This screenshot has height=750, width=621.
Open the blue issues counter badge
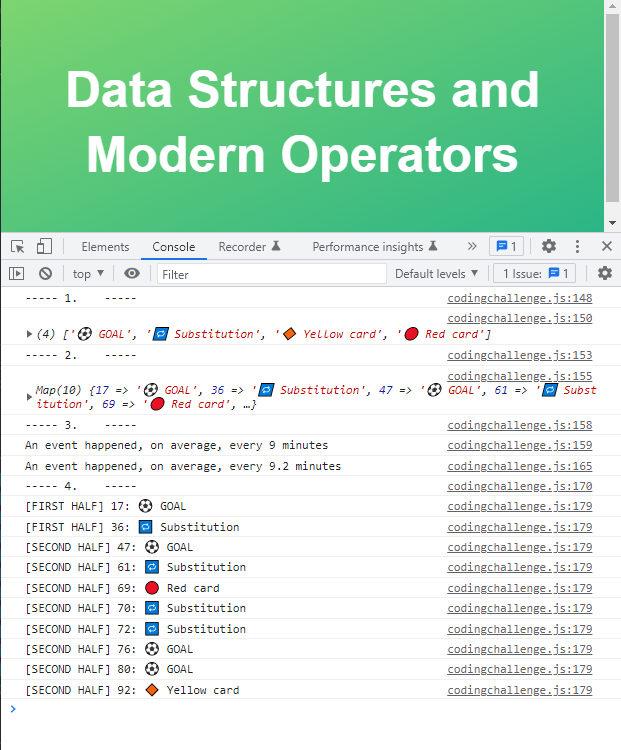[506, 246]
